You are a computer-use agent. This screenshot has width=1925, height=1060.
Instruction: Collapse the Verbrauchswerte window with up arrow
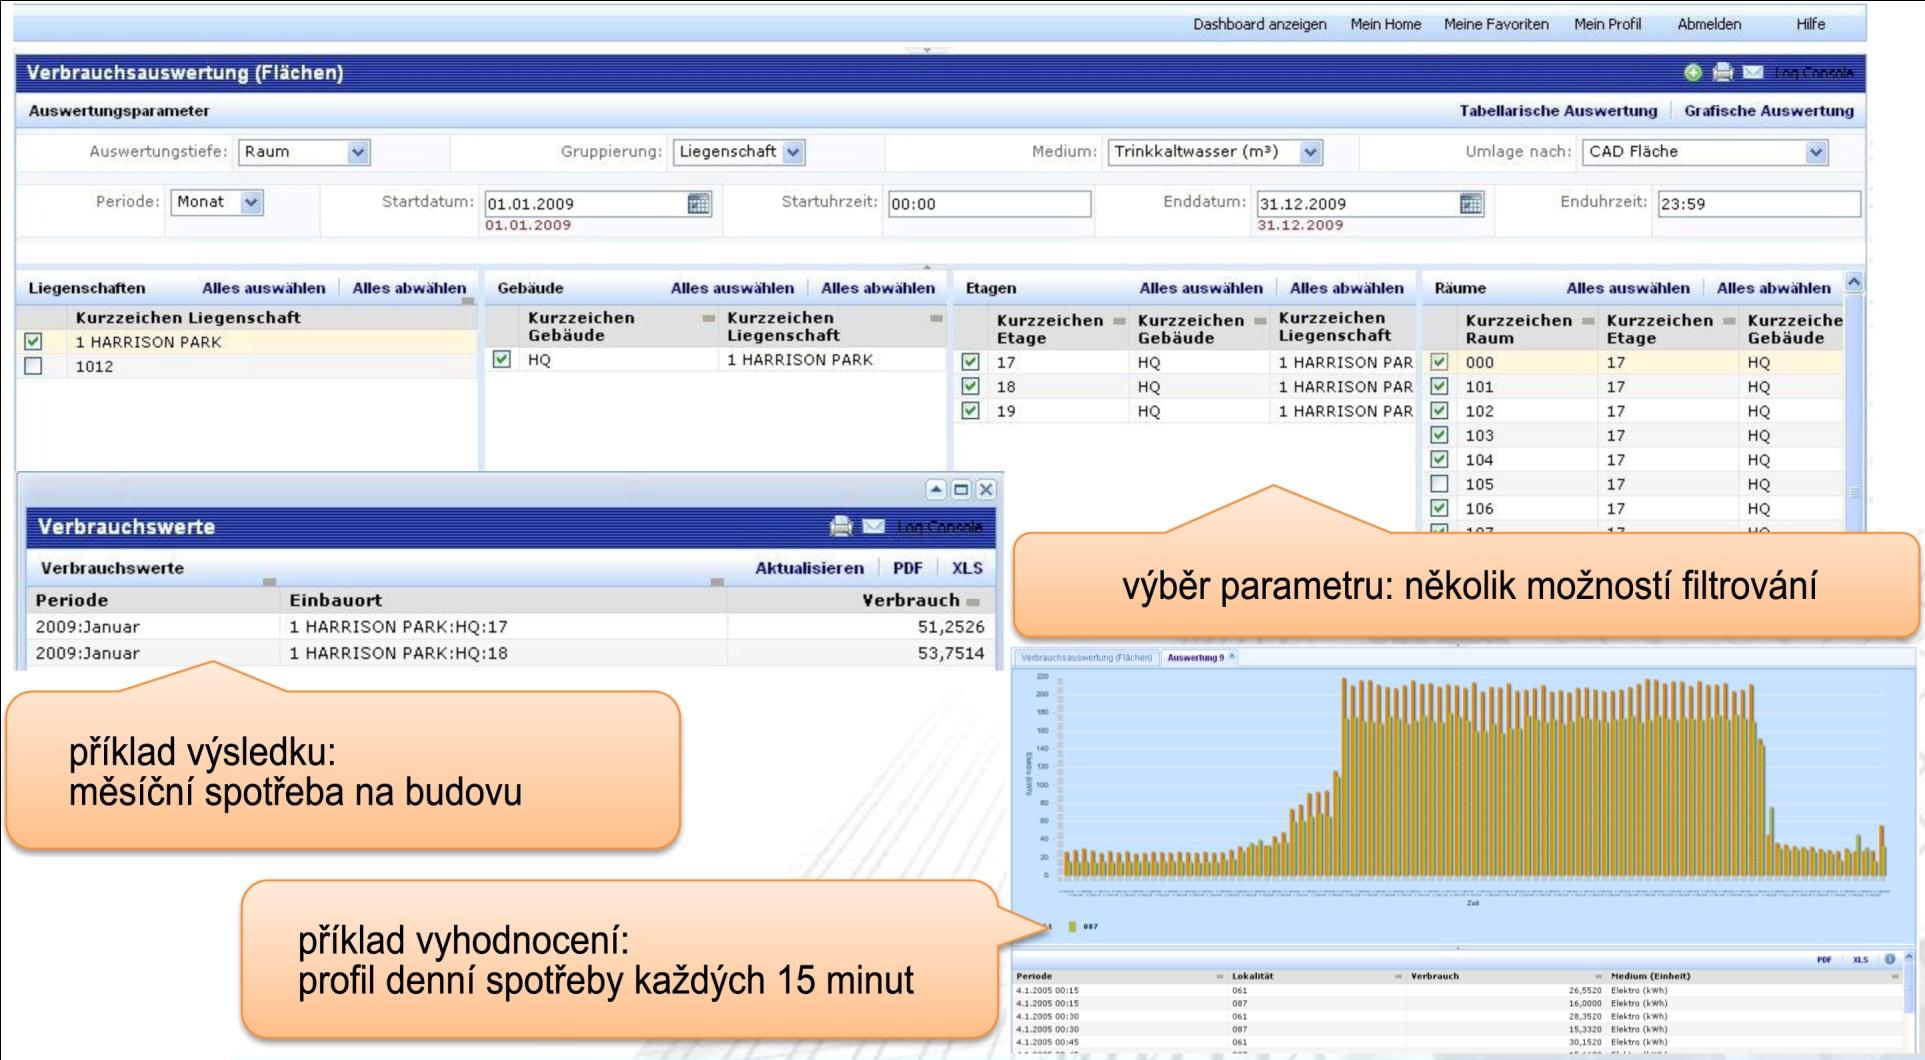point(936,489)
